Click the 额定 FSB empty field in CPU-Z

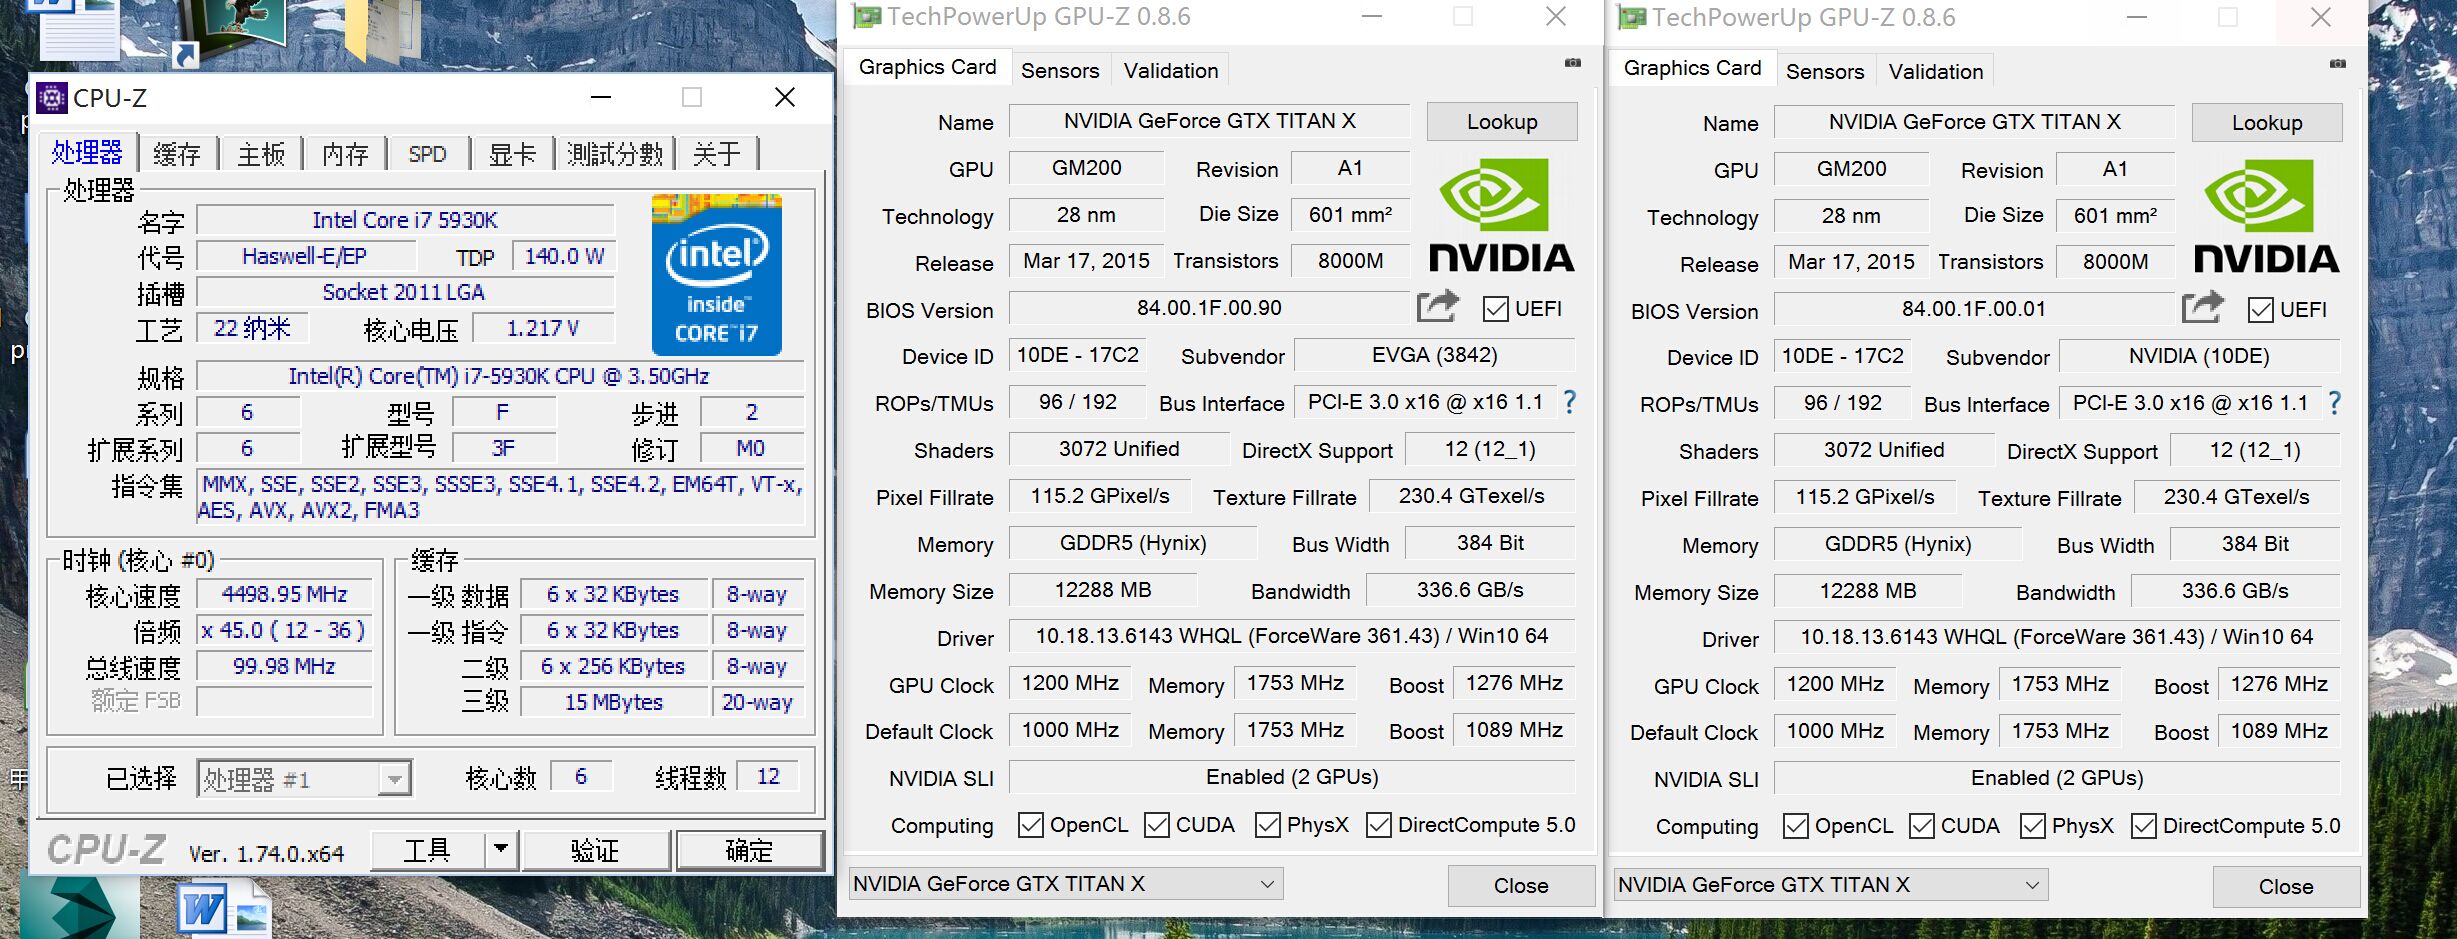point(284,702)
